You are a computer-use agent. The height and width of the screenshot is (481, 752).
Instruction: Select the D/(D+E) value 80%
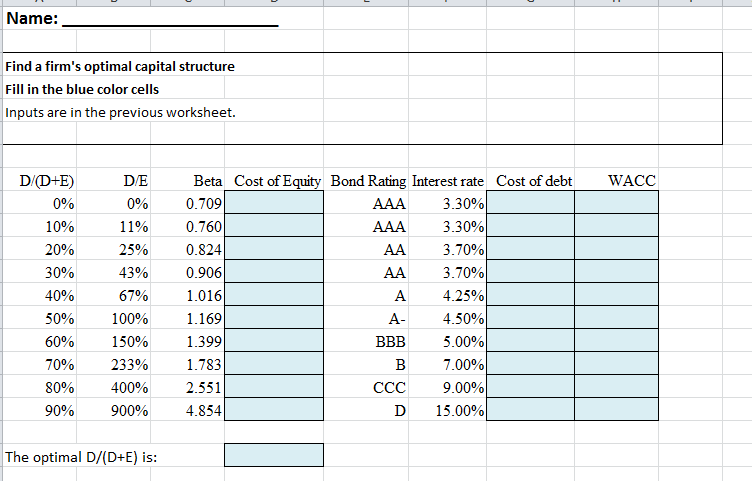pyautogui.click(x=60, y=387)
